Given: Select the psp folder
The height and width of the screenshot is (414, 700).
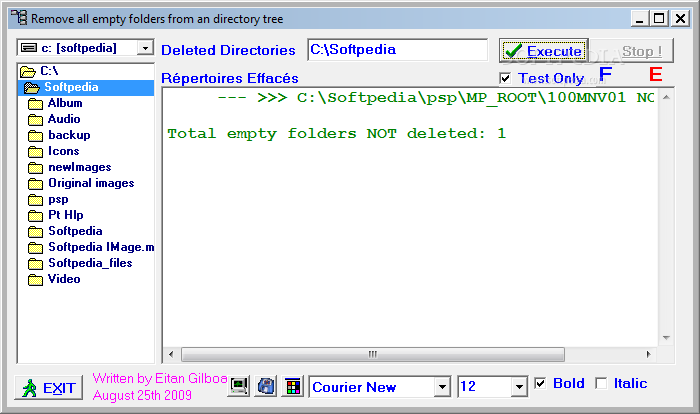Looking at the screenshot, I should (x=48, y=200).
